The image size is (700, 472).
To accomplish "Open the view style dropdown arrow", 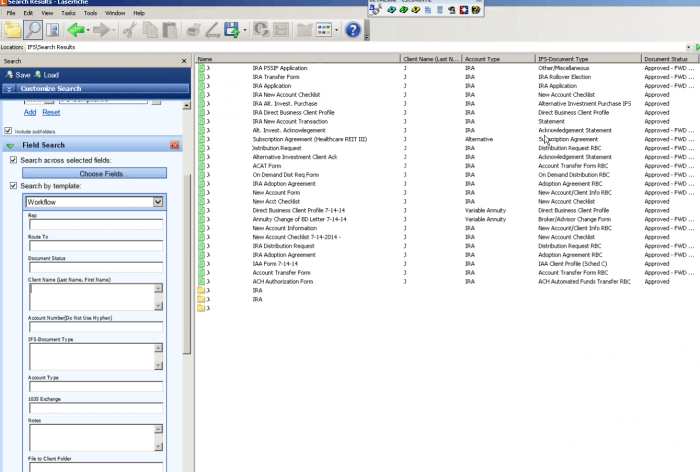I will [x=337, y=30].
